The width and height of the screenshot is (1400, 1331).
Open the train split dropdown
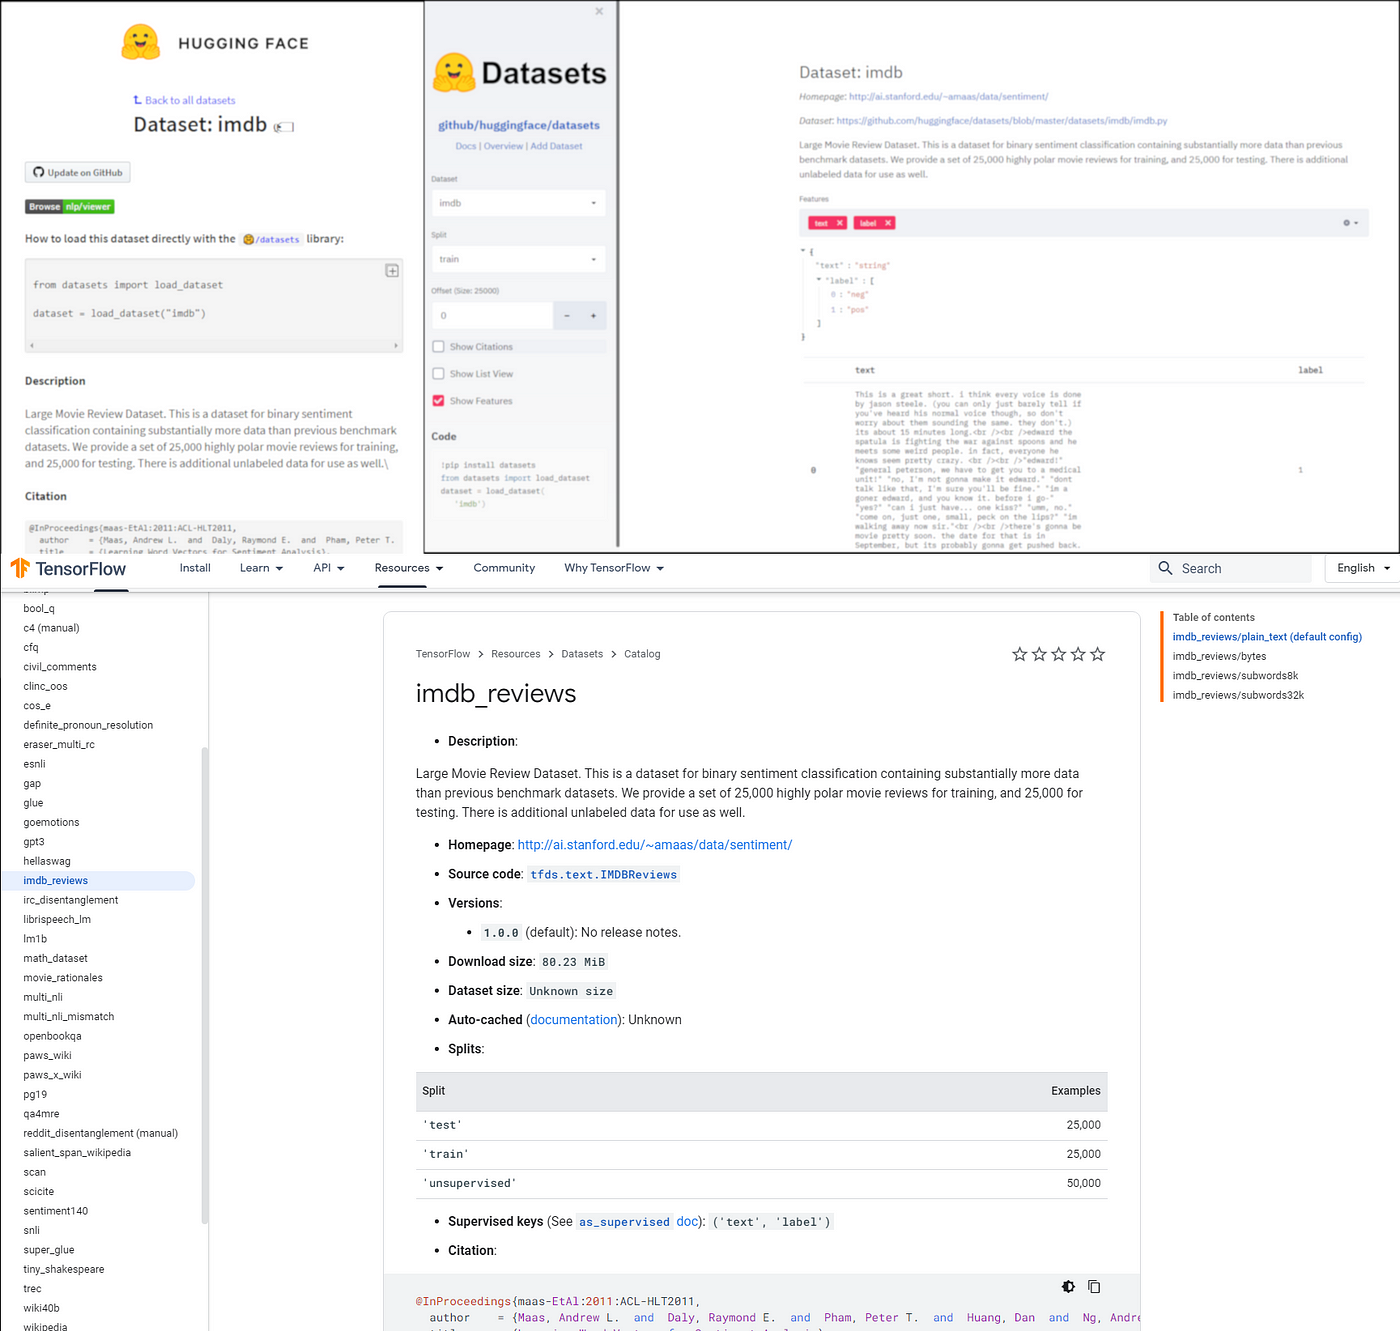[518, 259]
